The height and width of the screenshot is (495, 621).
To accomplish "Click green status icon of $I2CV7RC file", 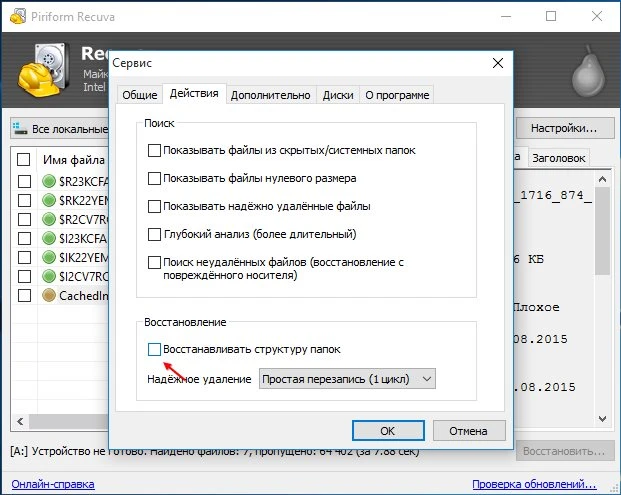I will click(x=49, y=276).
